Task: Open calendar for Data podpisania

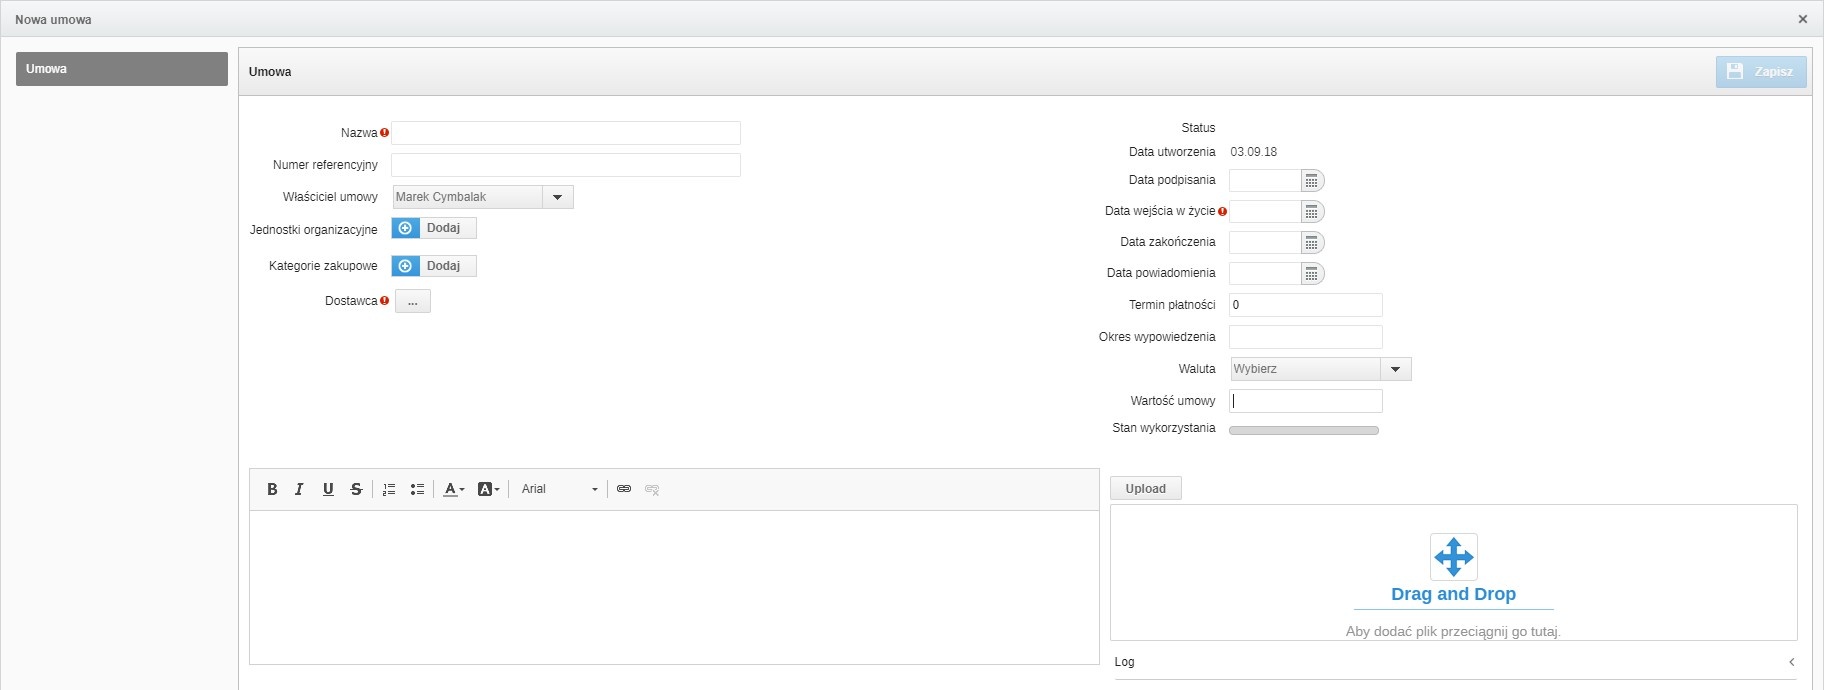Action: point(1312,181)
